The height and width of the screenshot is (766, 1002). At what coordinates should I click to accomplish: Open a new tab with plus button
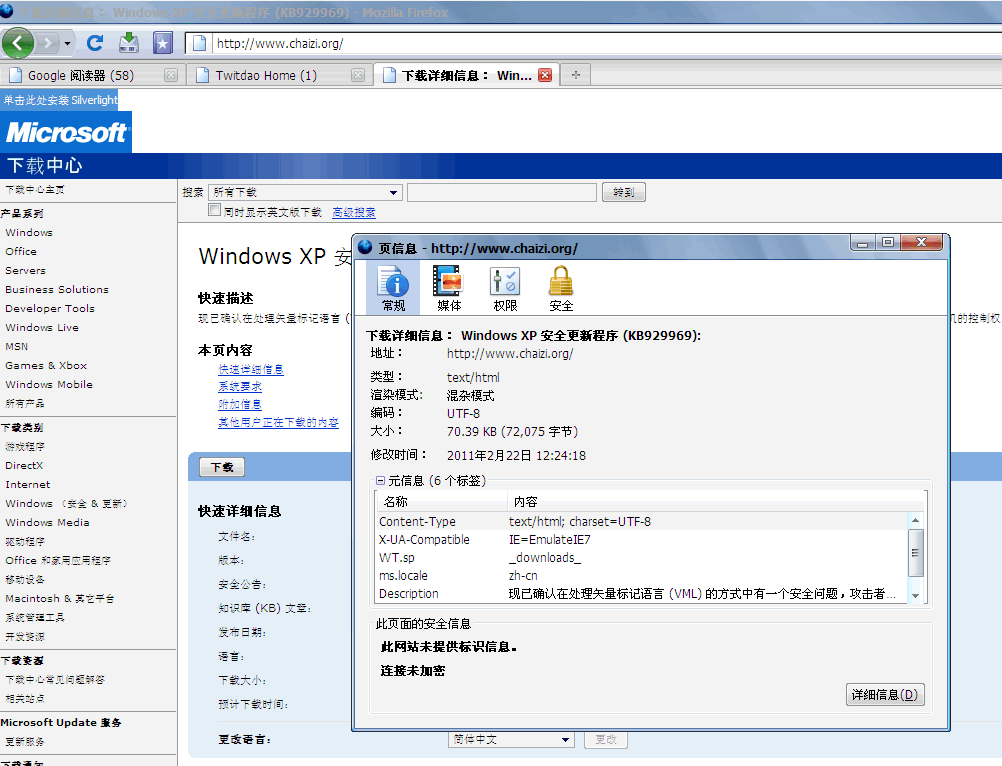[576, 75]
